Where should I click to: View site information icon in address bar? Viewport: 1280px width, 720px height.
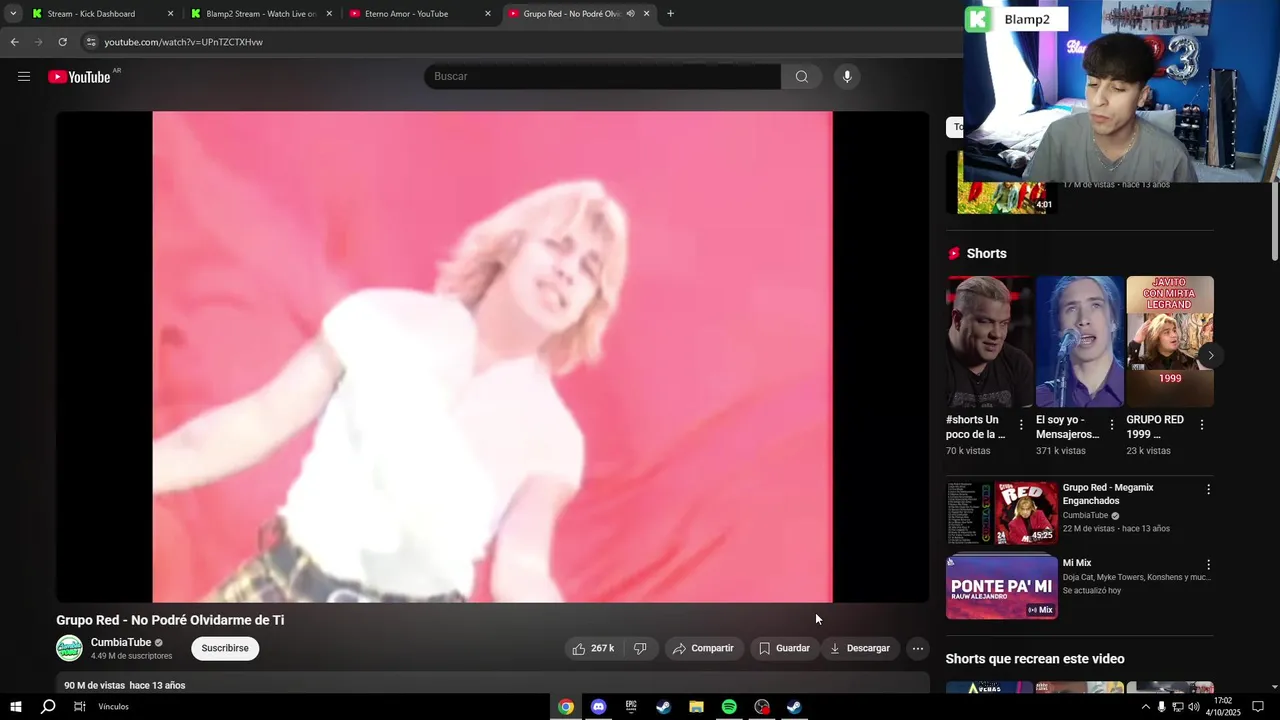[91, 42]
